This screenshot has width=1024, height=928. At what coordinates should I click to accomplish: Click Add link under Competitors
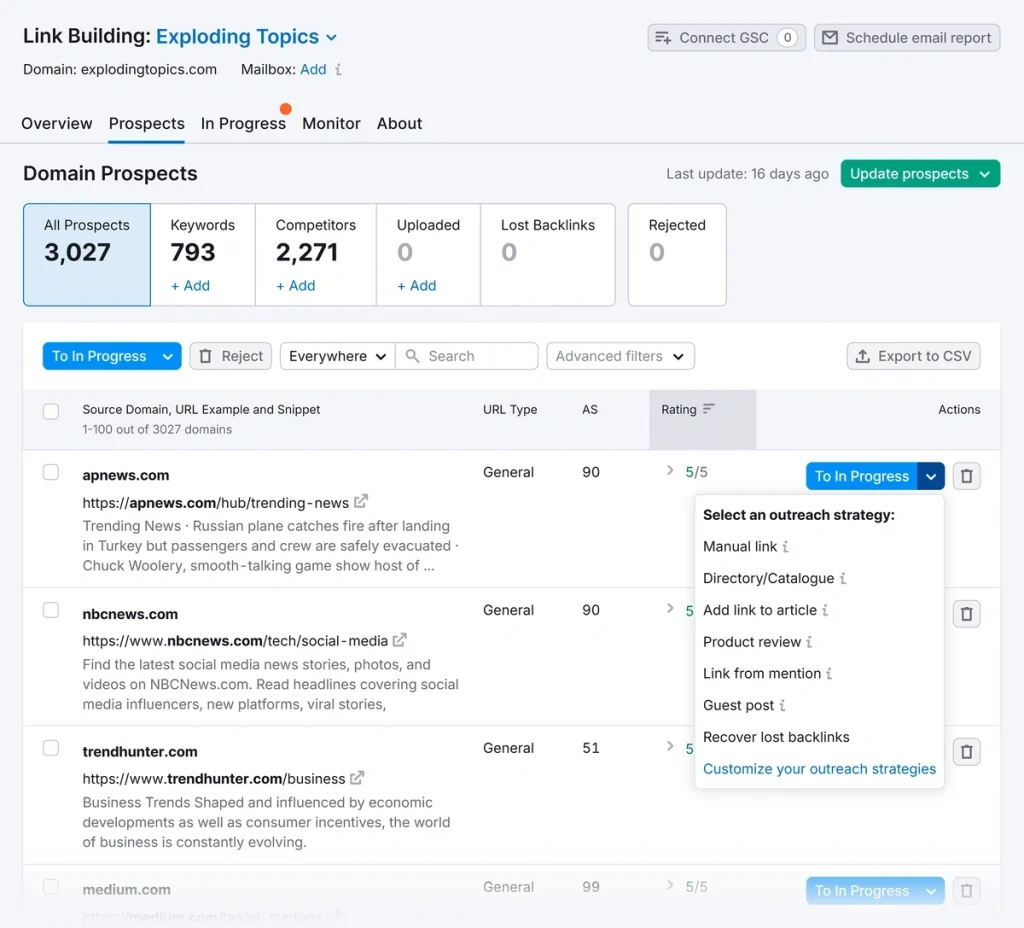click(295, 285)
